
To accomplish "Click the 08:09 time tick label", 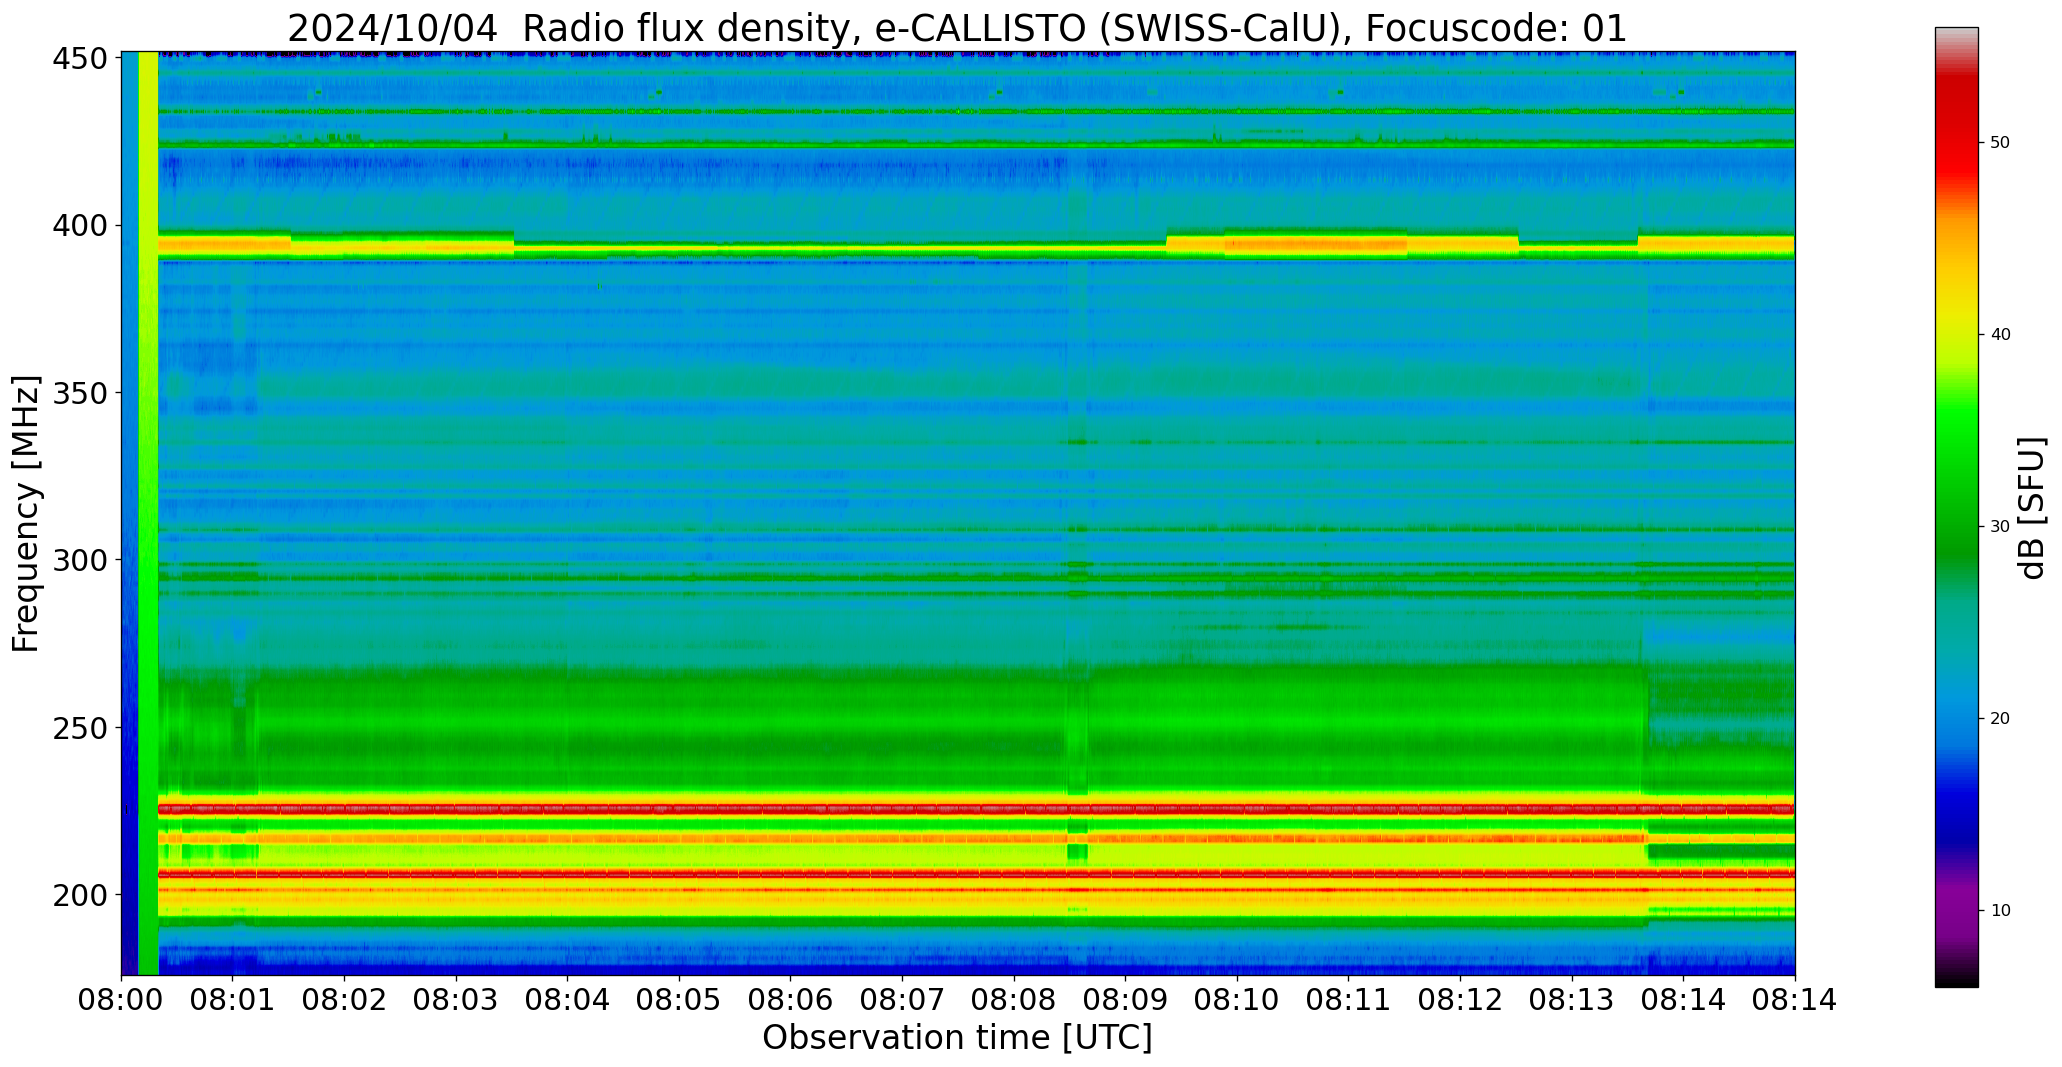I will click(x=1125, y=1000).
